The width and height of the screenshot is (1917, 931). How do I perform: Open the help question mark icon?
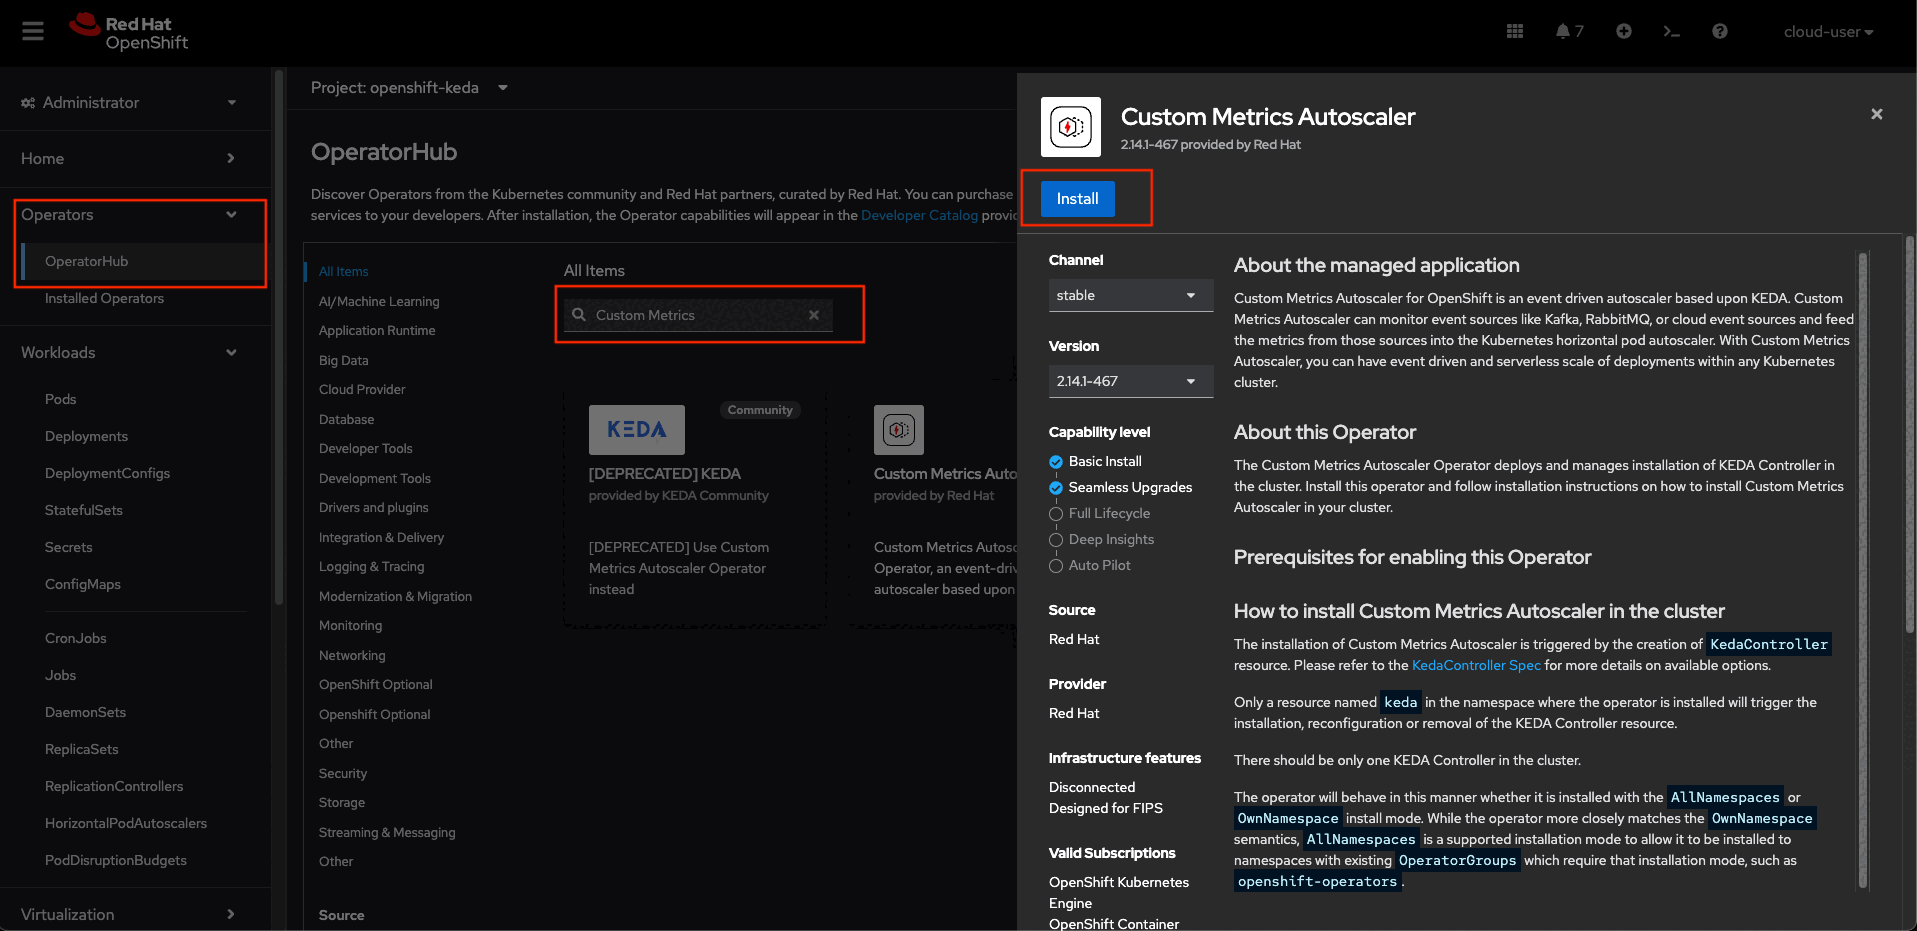pos(1719,32)
